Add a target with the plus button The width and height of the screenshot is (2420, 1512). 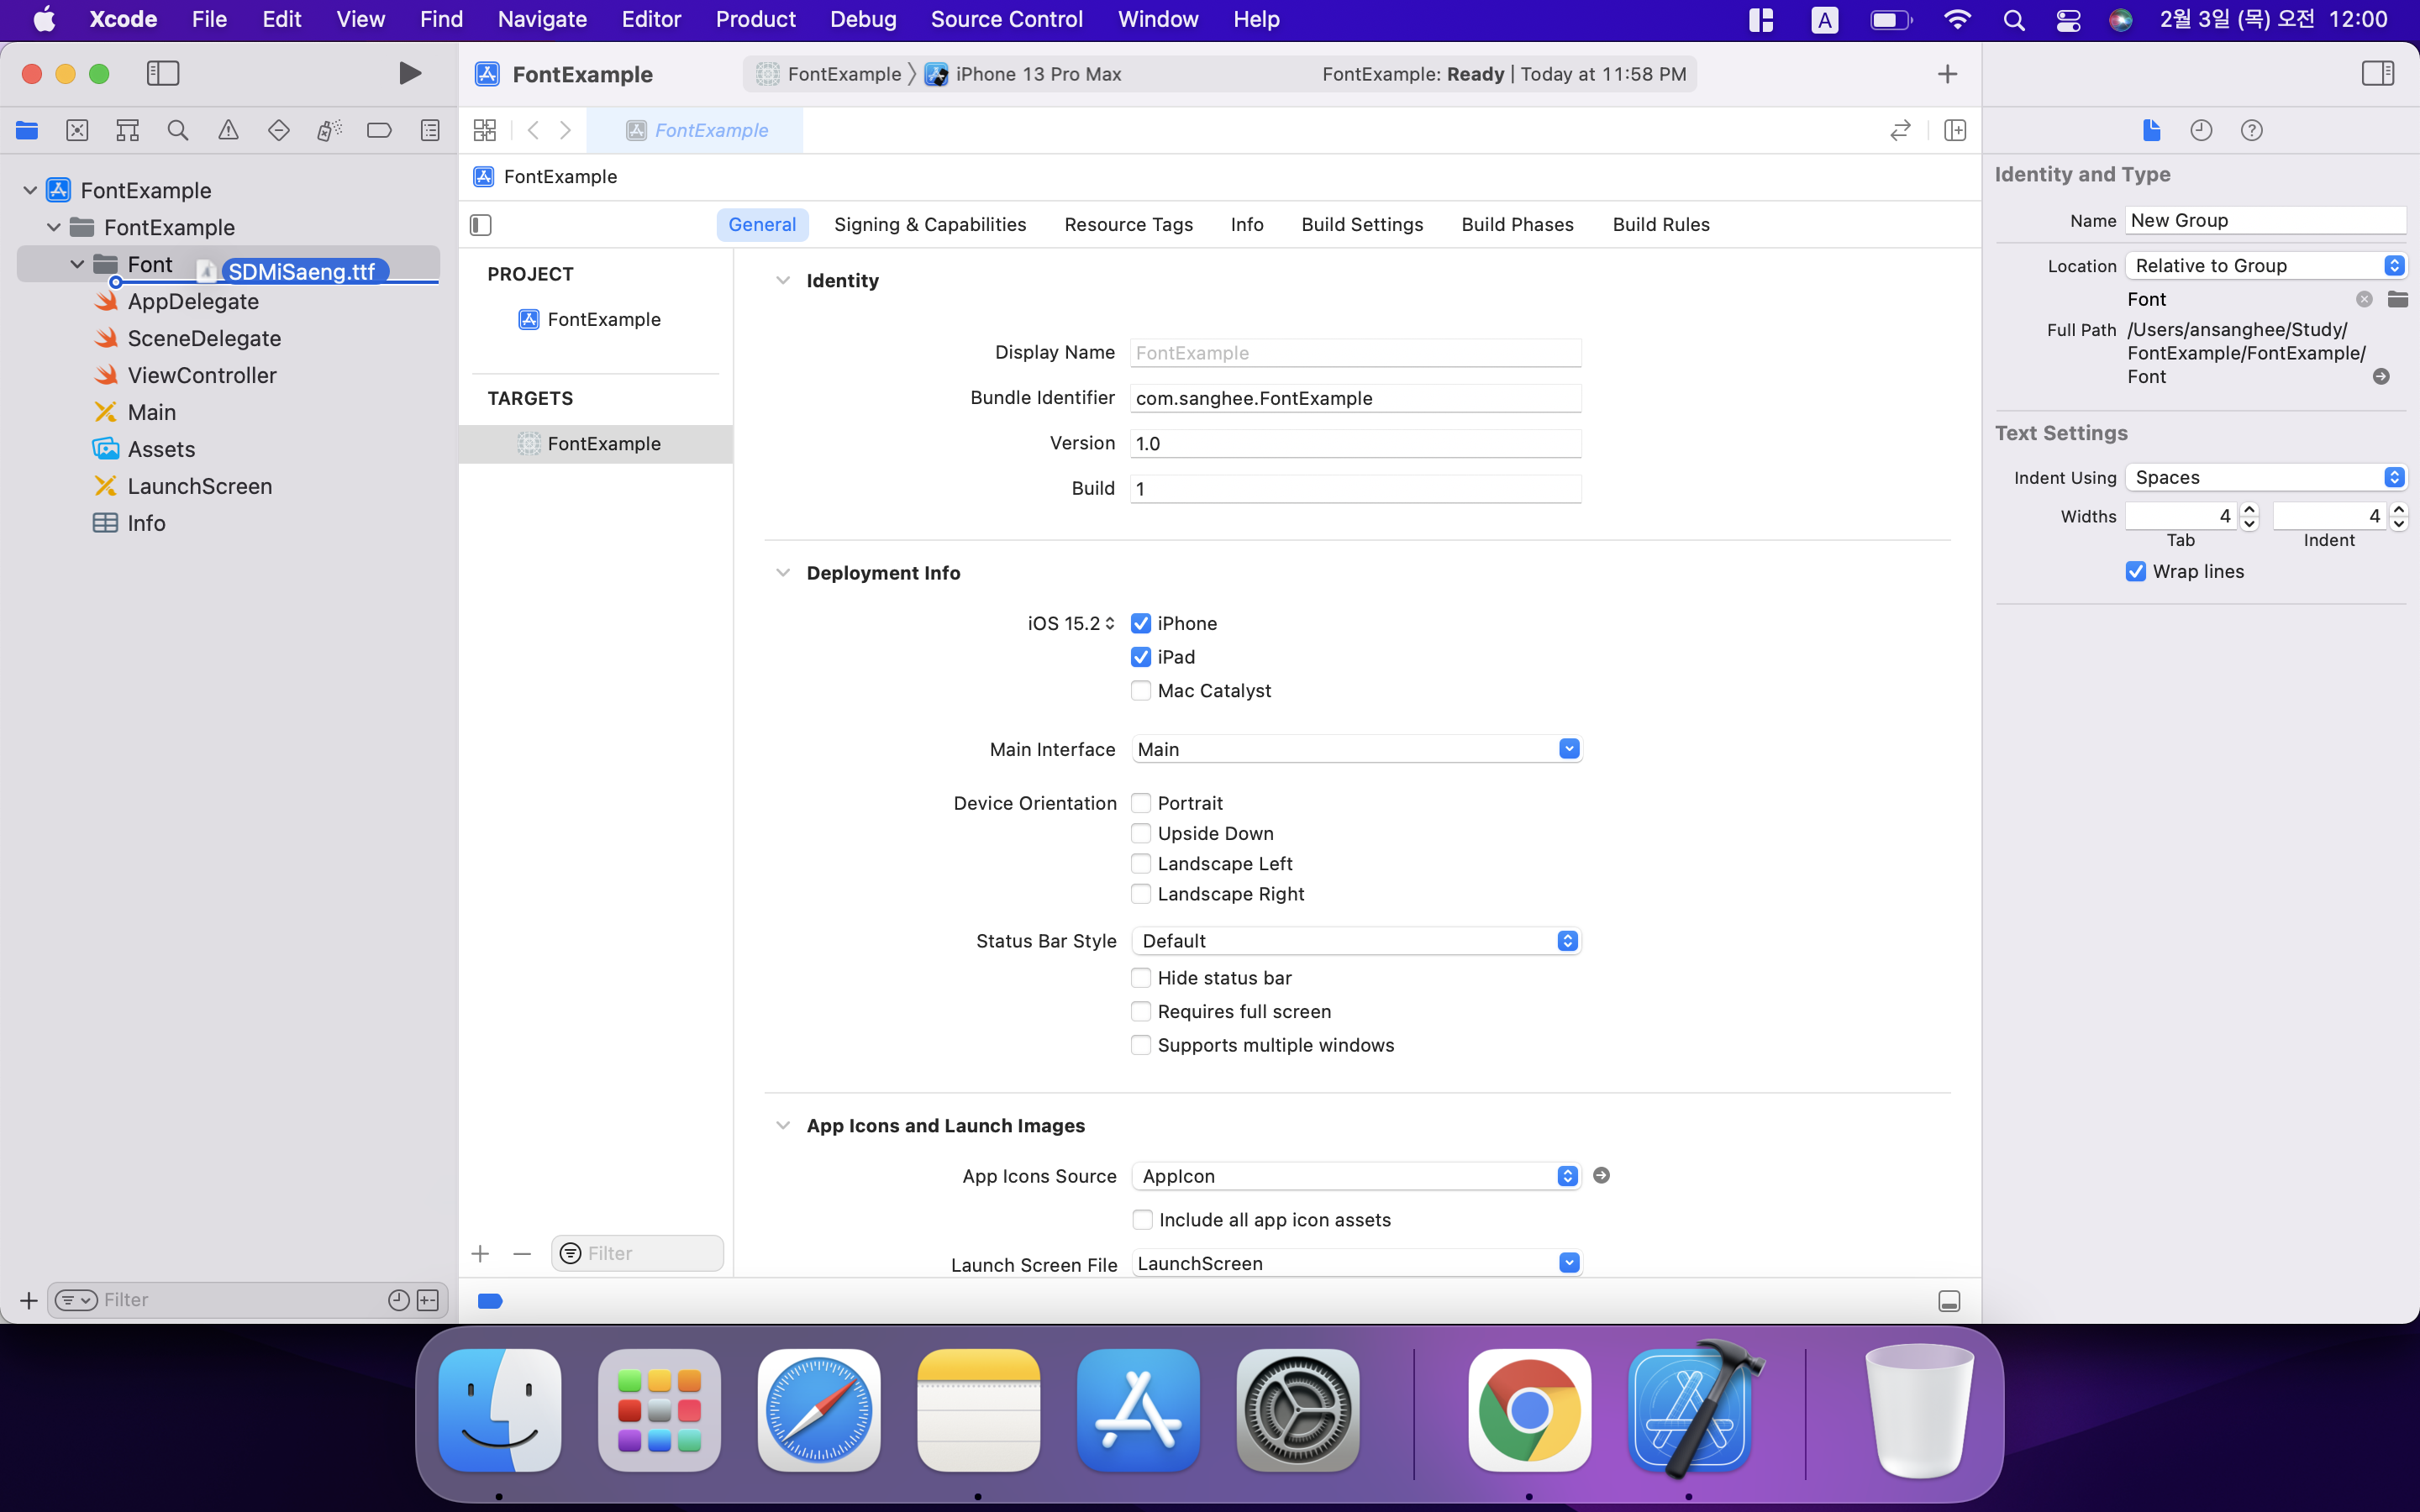click(x=480, y=1254)
